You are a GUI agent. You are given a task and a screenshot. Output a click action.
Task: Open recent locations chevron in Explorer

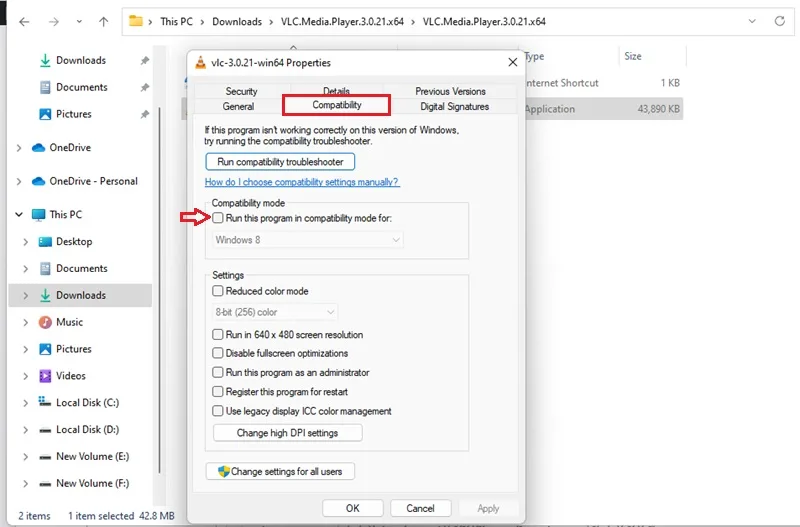point(79,21)
